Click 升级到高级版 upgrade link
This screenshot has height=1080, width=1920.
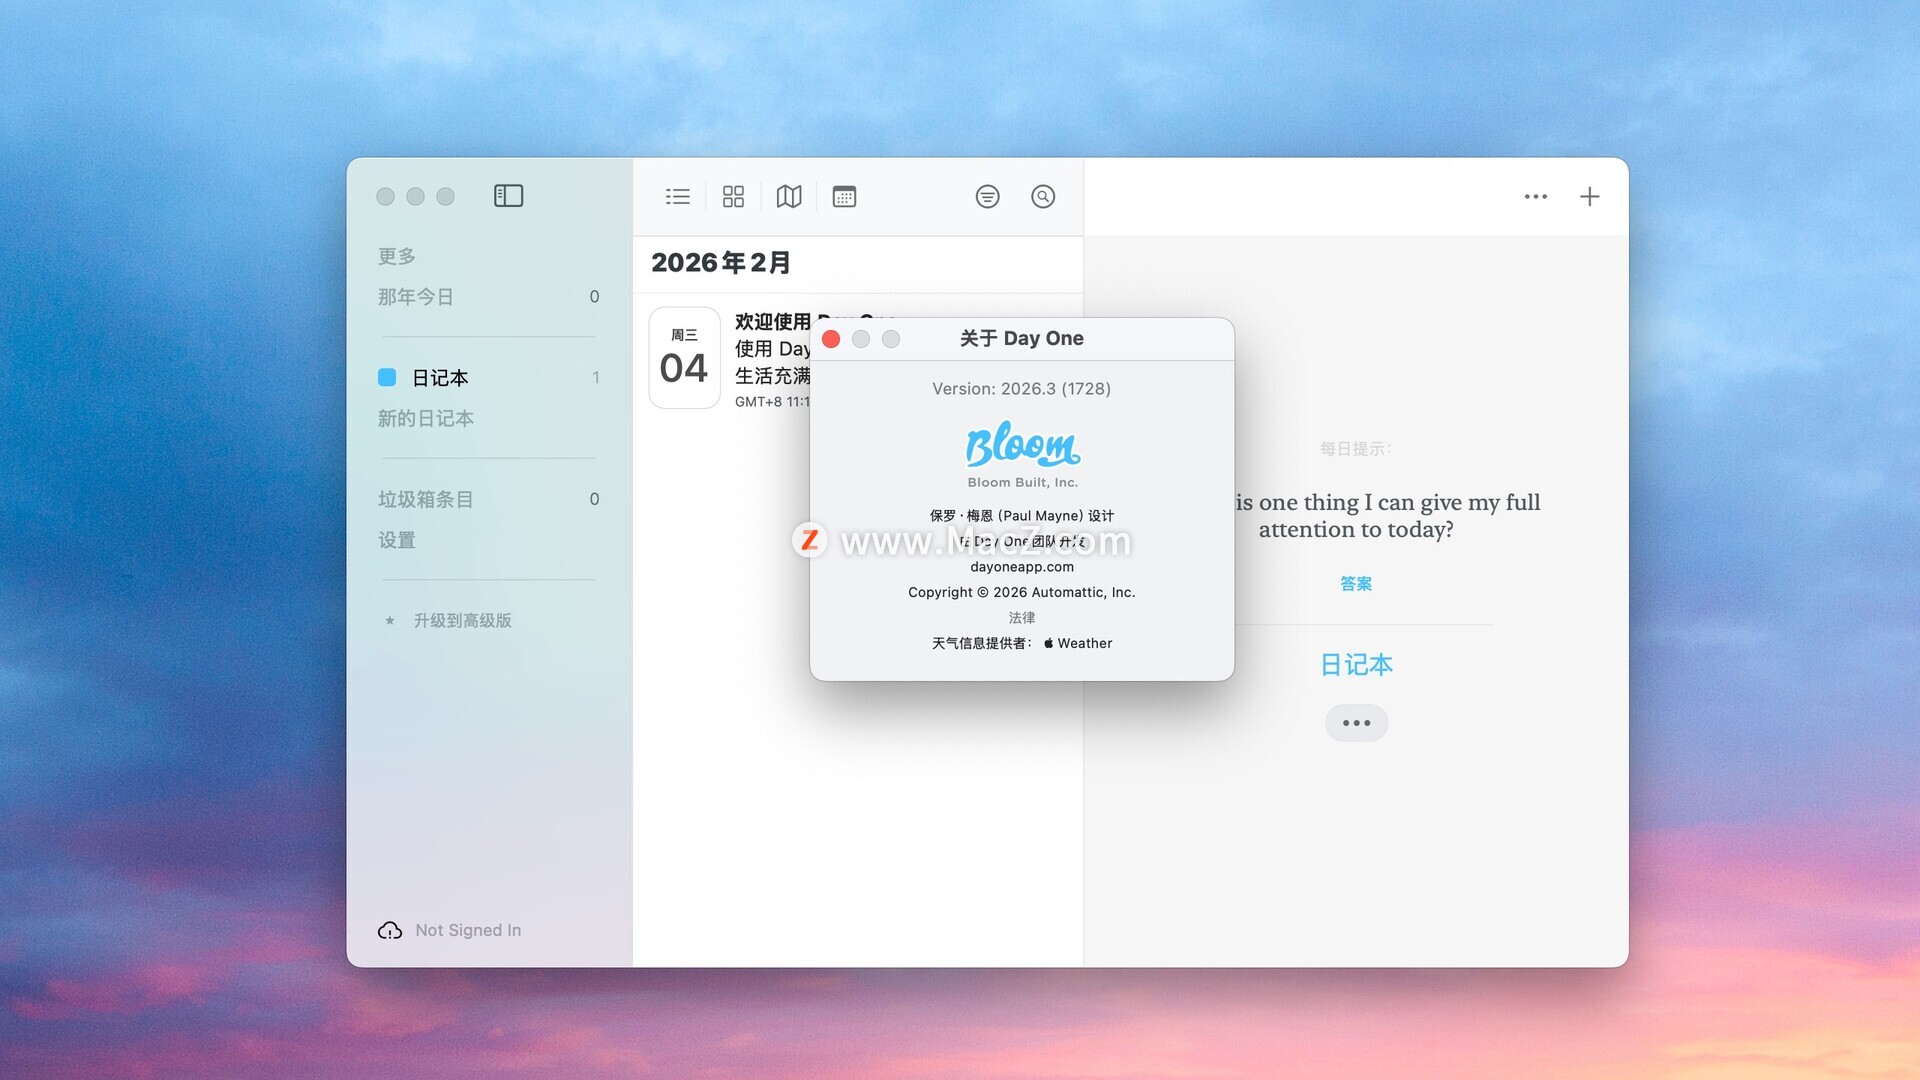pyautogui.click(x=462, y=621)
